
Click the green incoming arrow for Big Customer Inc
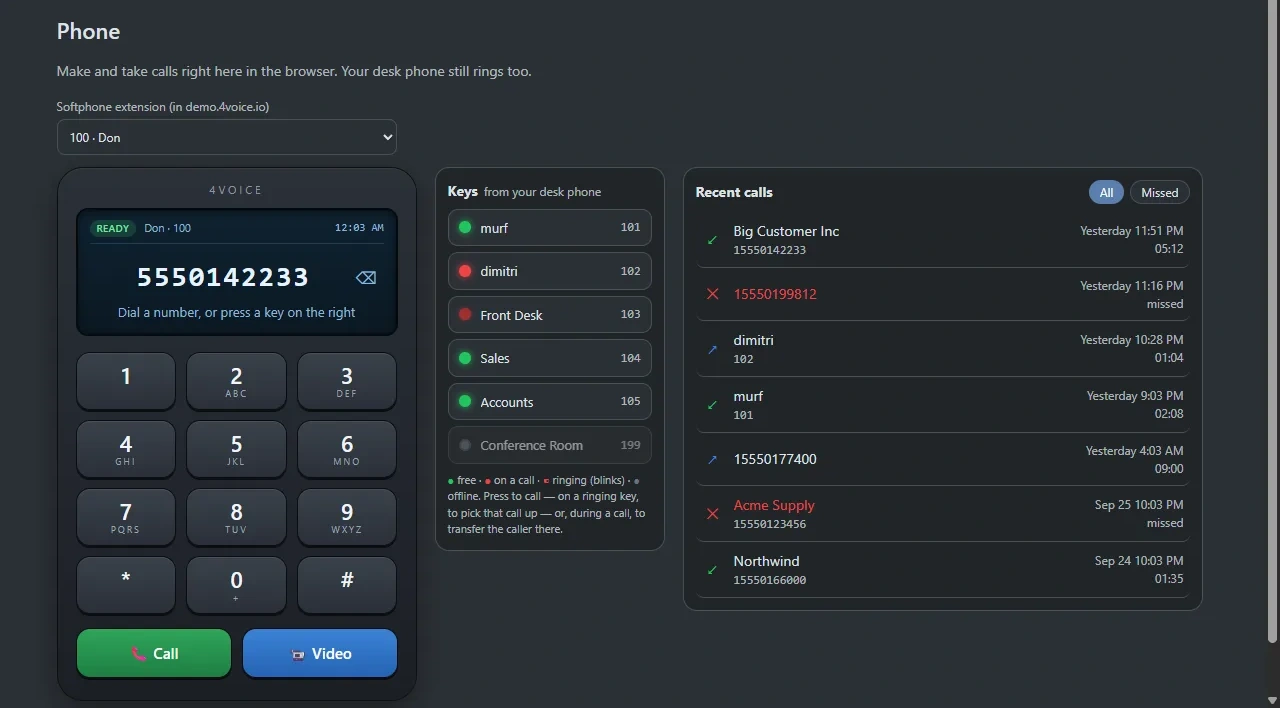(712, 240)
